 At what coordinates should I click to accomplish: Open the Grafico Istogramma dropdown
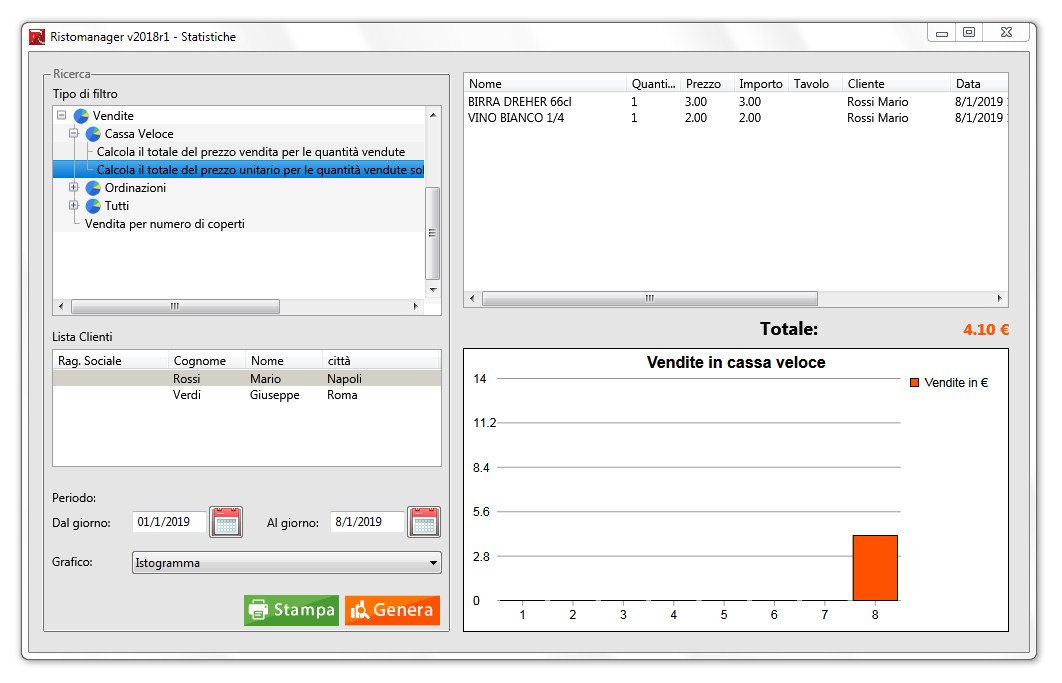(x=286, y=563)
